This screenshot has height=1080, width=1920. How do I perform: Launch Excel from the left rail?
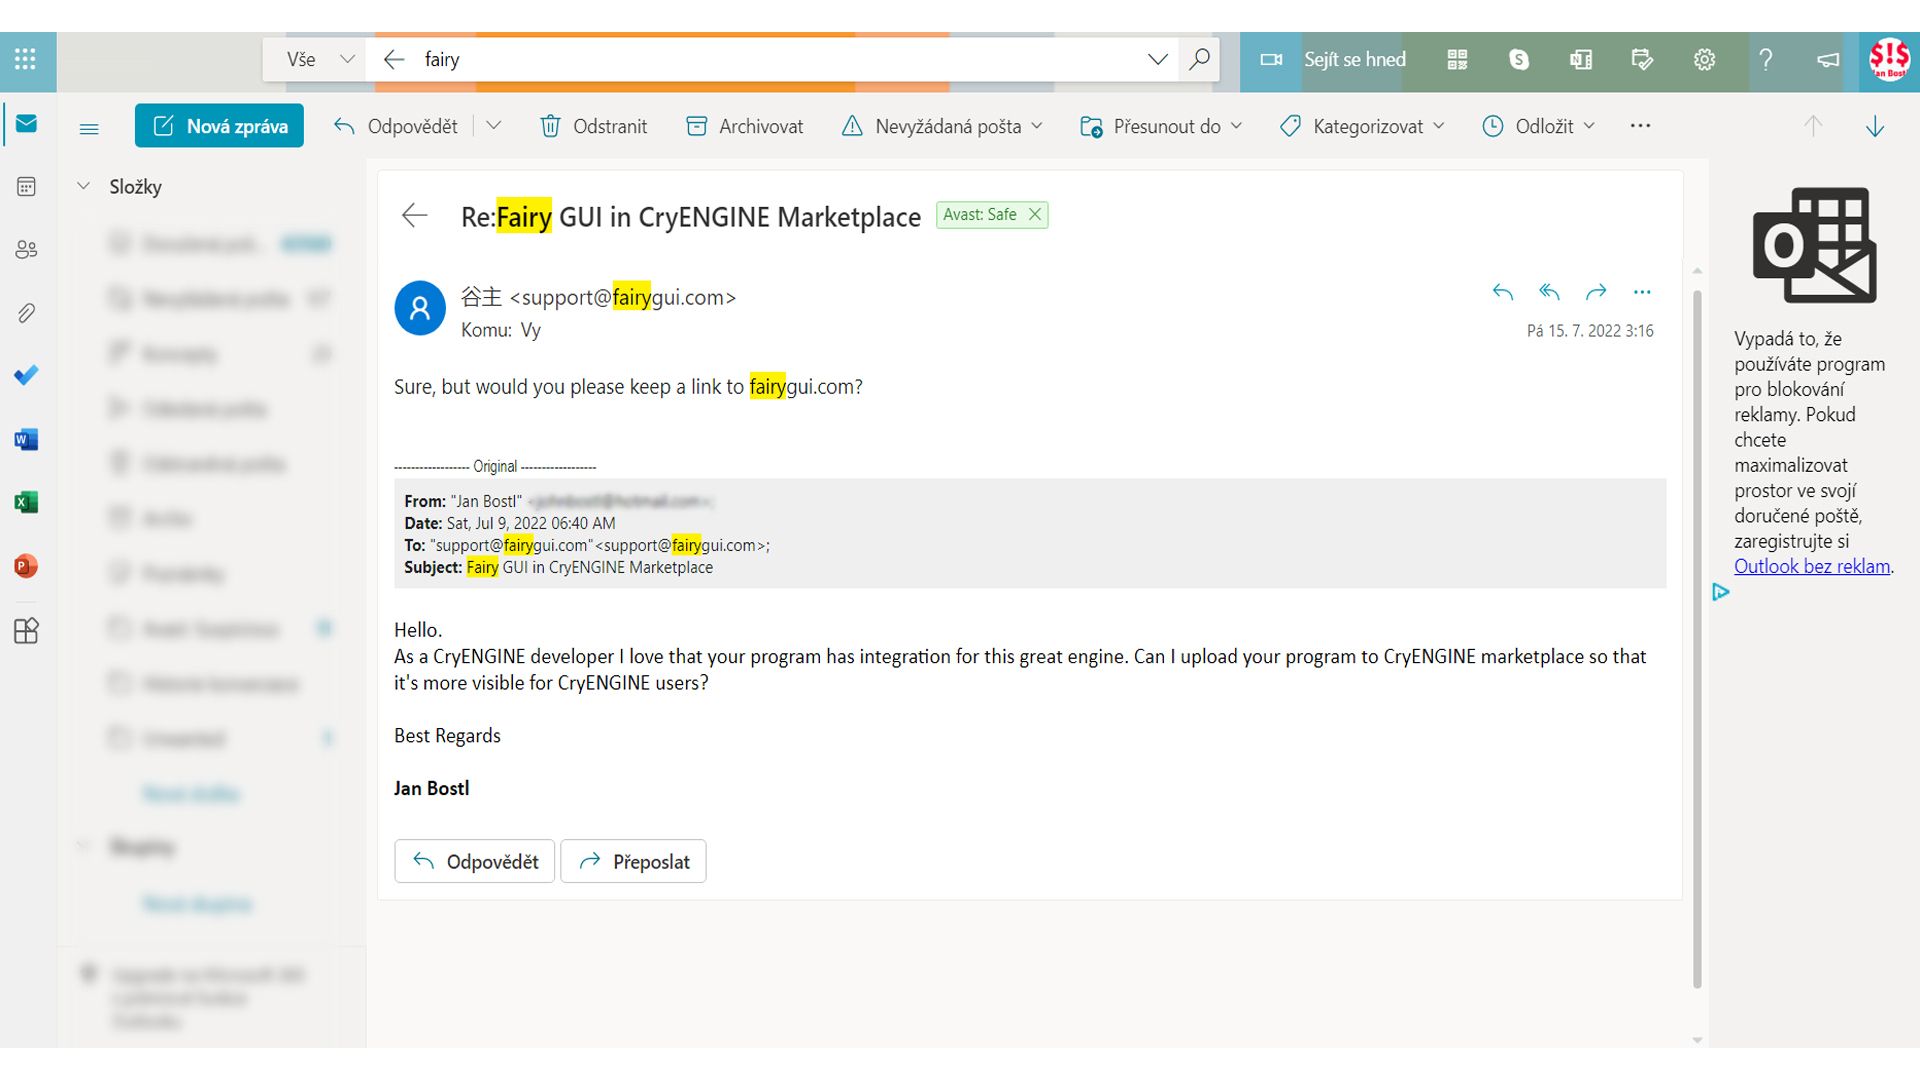[x=26, y=502]
